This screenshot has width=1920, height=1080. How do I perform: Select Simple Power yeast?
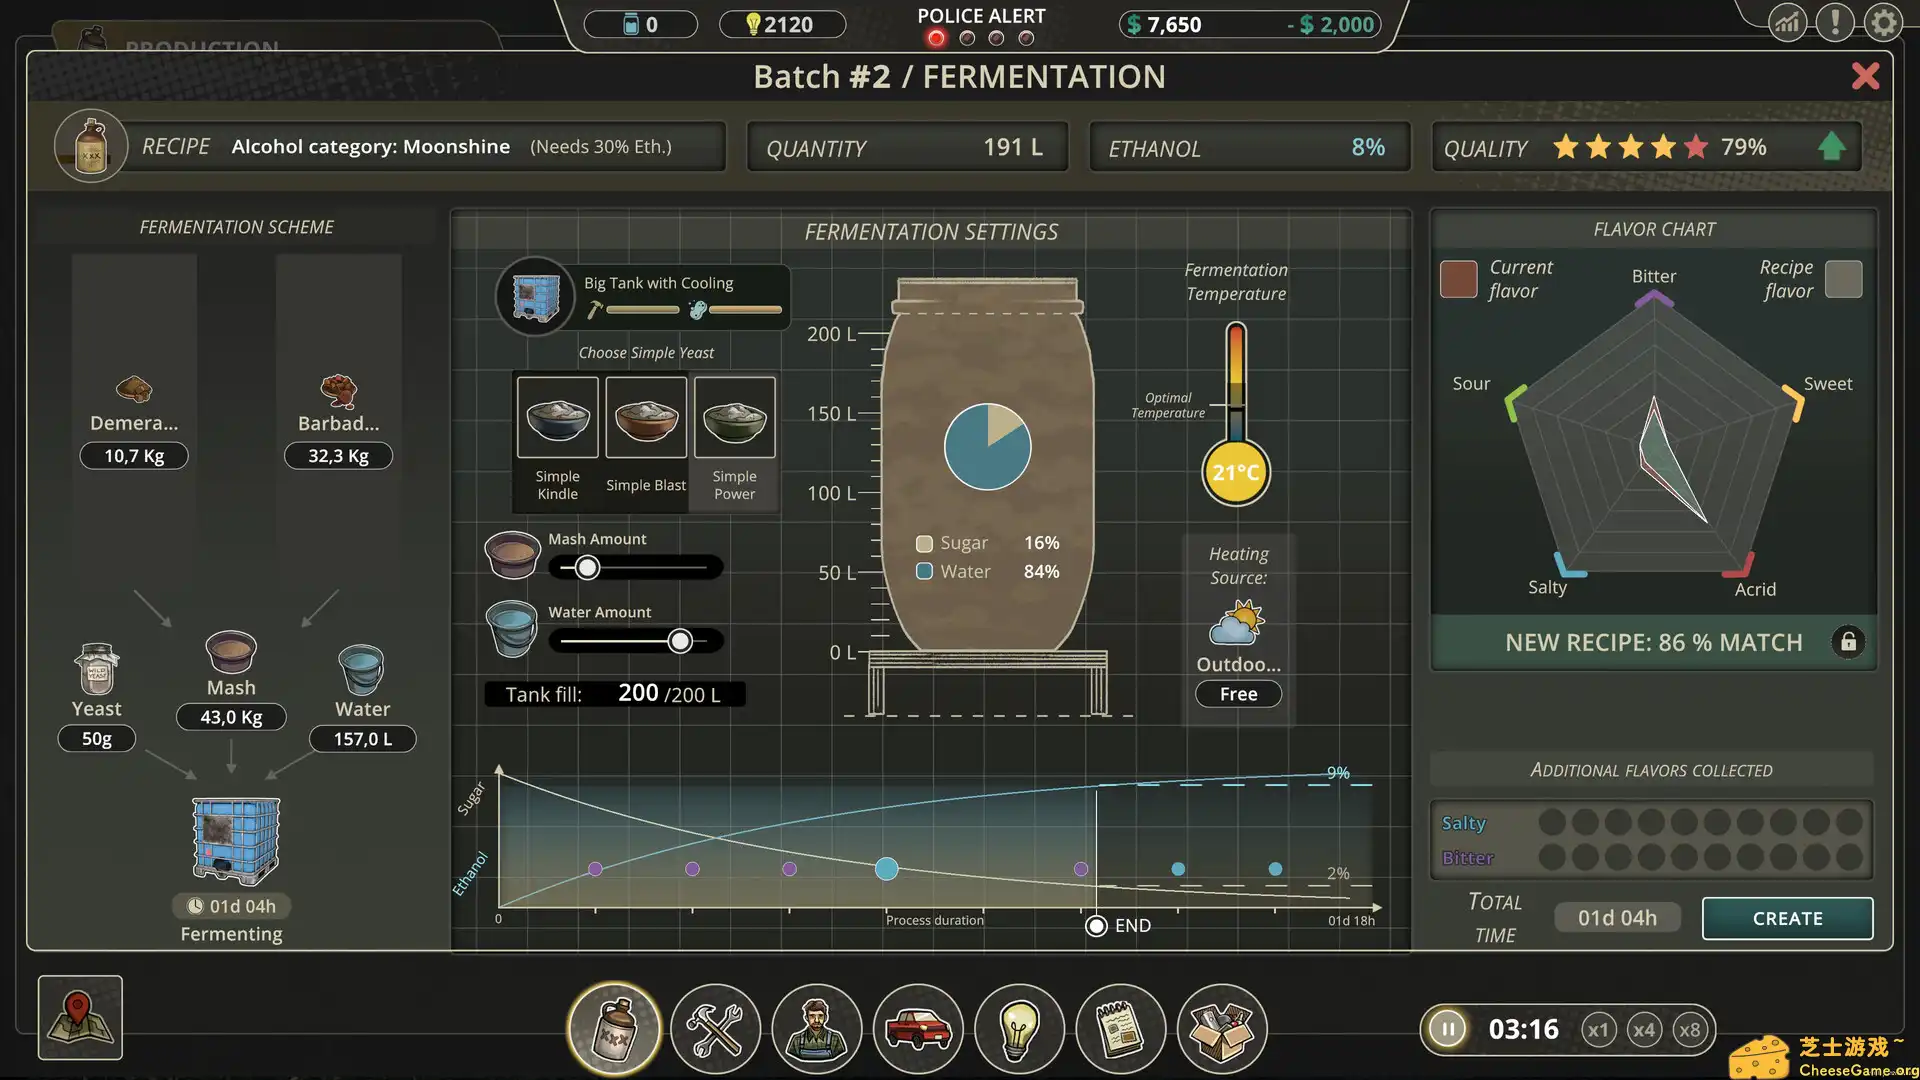click(x=735, y=418)
